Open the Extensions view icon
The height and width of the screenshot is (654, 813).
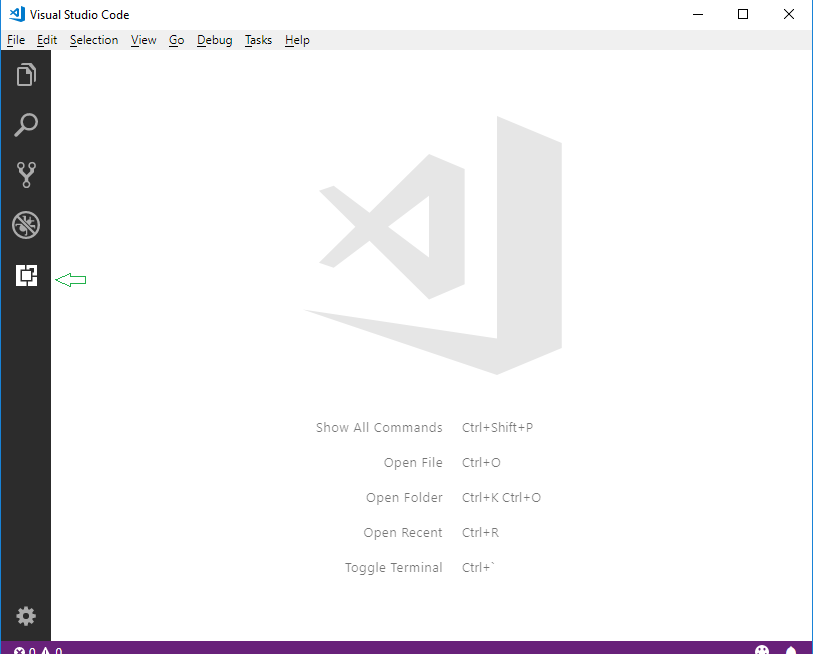point(26,275)
